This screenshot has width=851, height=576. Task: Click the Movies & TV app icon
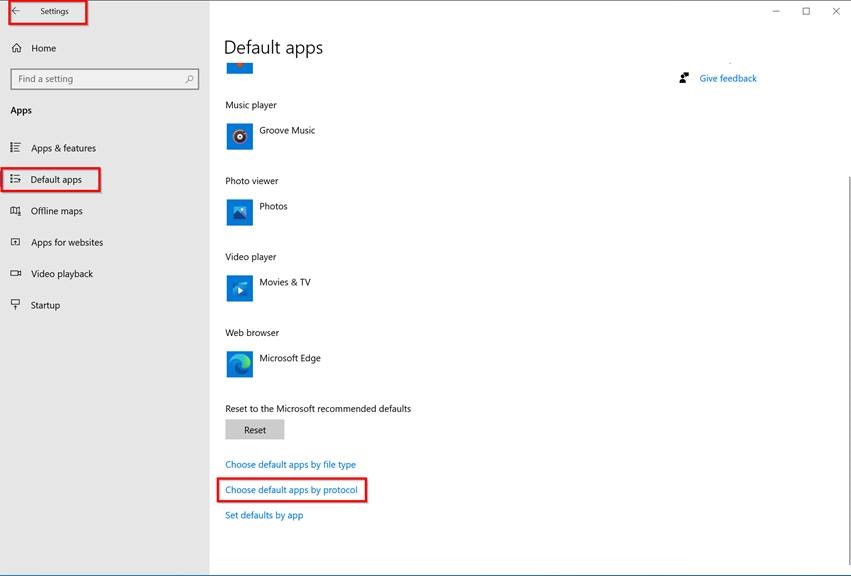pos(239,288)
